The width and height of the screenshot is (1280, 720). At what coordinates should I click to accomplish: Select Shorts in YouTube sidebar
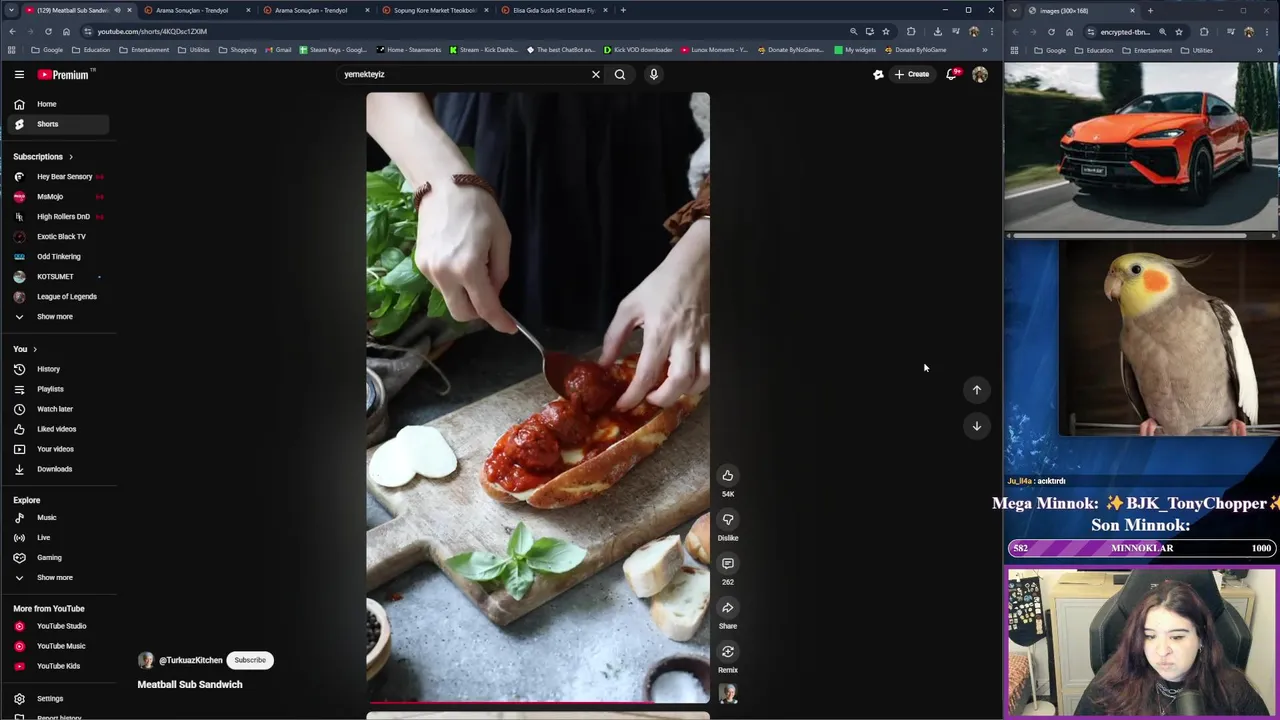(x=59, y=124)
